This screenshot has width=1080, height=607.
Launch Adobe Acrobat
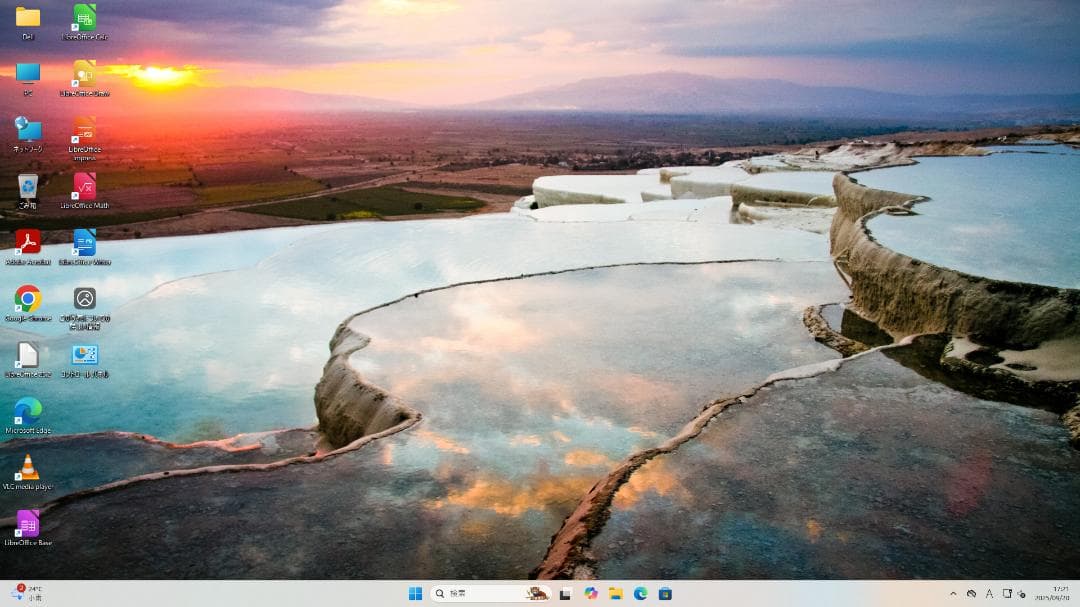28,243
